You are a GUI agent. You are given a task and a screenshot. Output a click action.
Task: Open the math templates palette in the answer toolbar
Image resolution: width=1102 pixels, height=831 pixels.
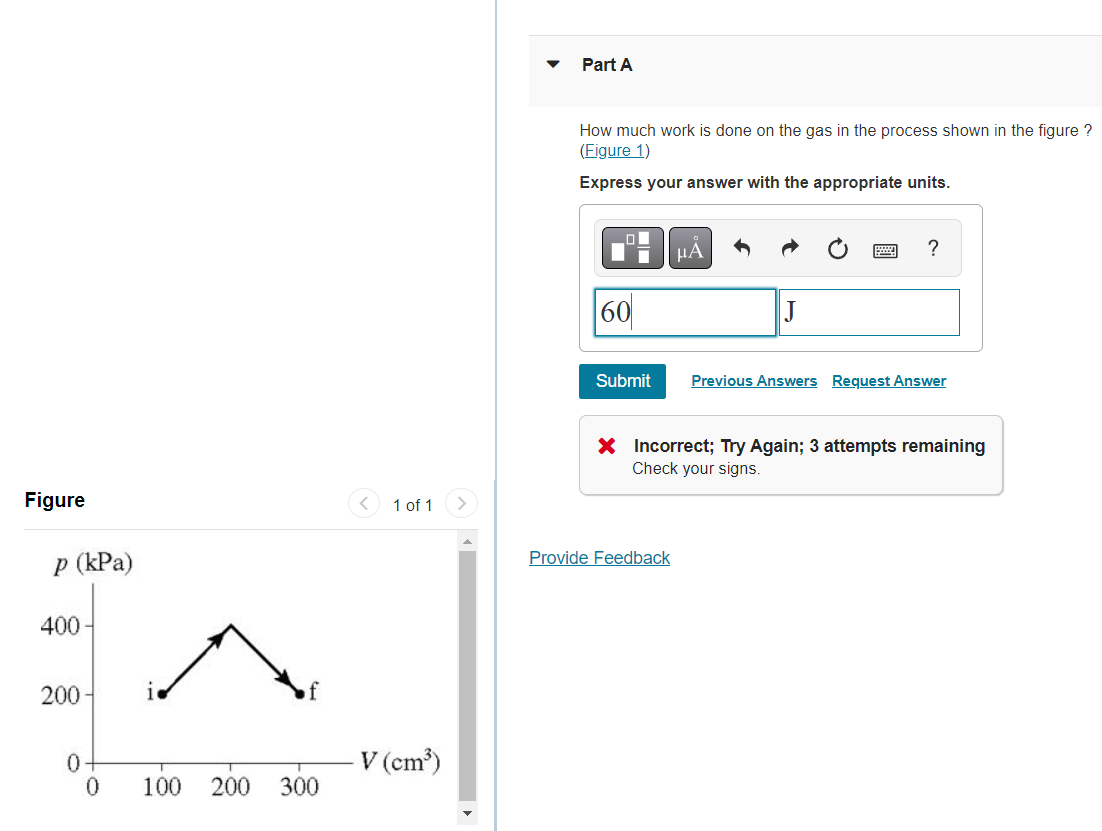(x=631, y=247)
